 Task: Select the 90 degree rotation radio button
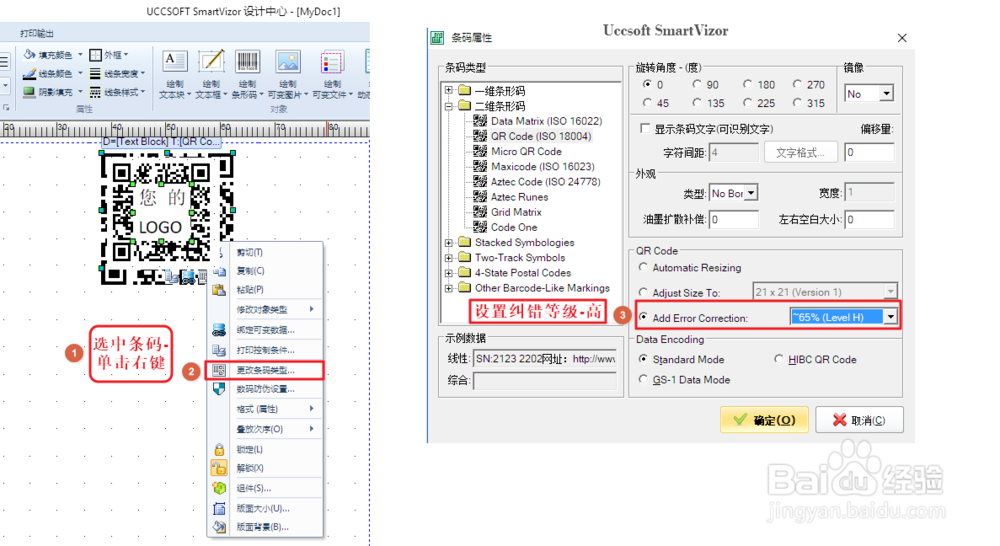tap(696, 84)
